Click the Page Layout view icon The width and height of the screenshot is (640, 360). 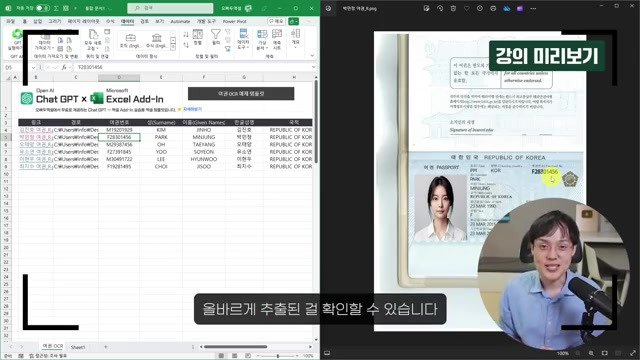(x=234, y=356)
